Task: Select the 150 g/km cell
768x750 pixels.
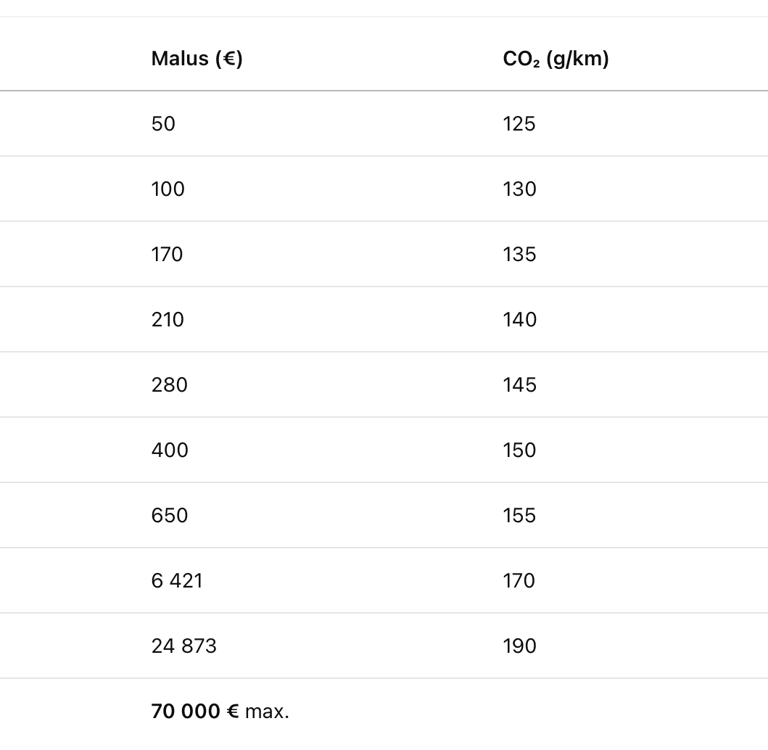Action: click(x=520, y=450)
